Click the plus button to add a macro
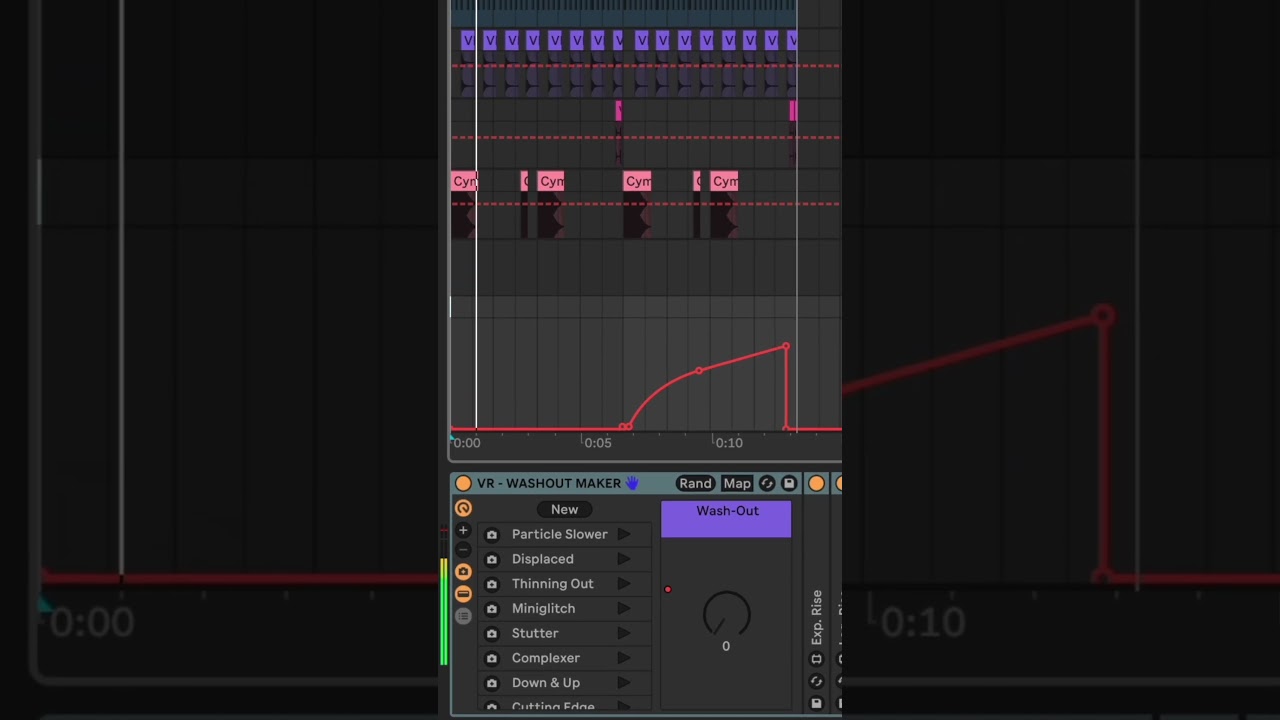This screenshot has width=1280, height=720. 463,531
